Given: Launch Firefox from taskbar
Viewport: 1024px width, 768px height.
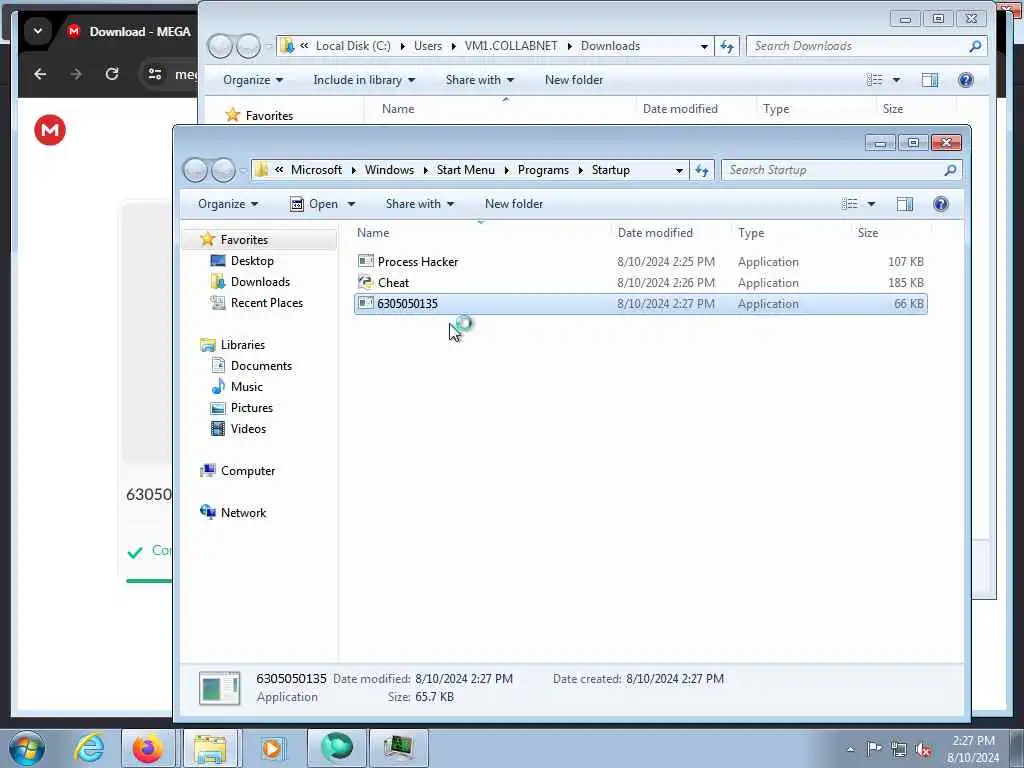Looking at the screenshot, I should pyautogui.click(x=148, y=748).
